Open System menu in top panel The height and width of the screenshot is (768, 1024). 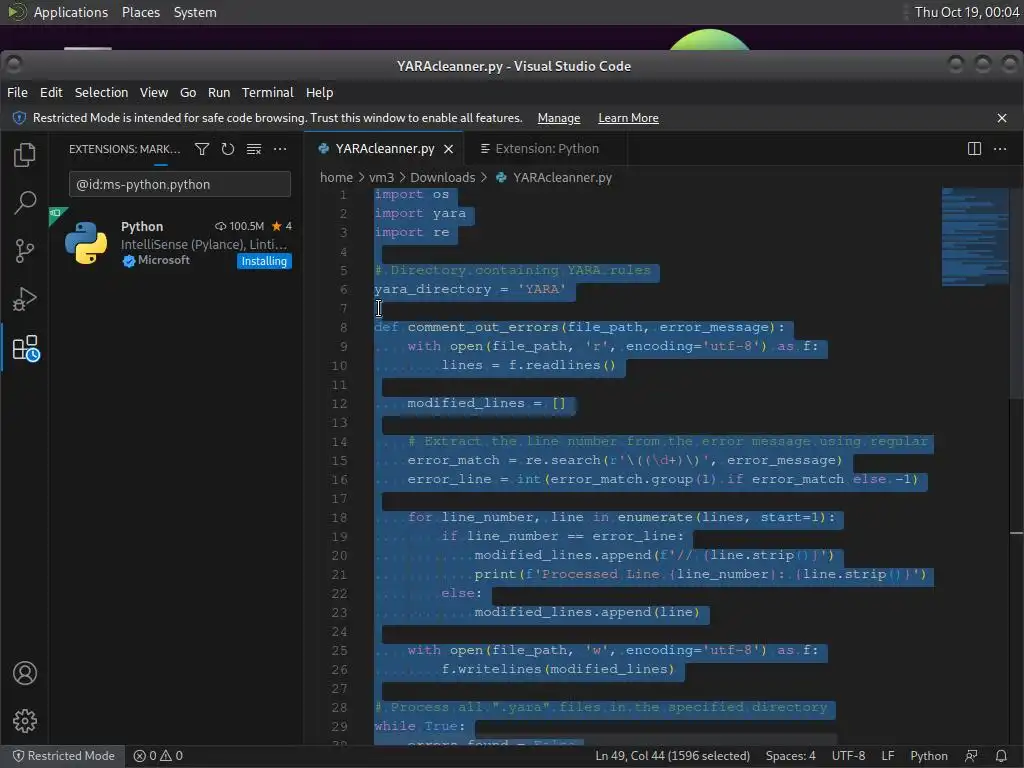195,12
